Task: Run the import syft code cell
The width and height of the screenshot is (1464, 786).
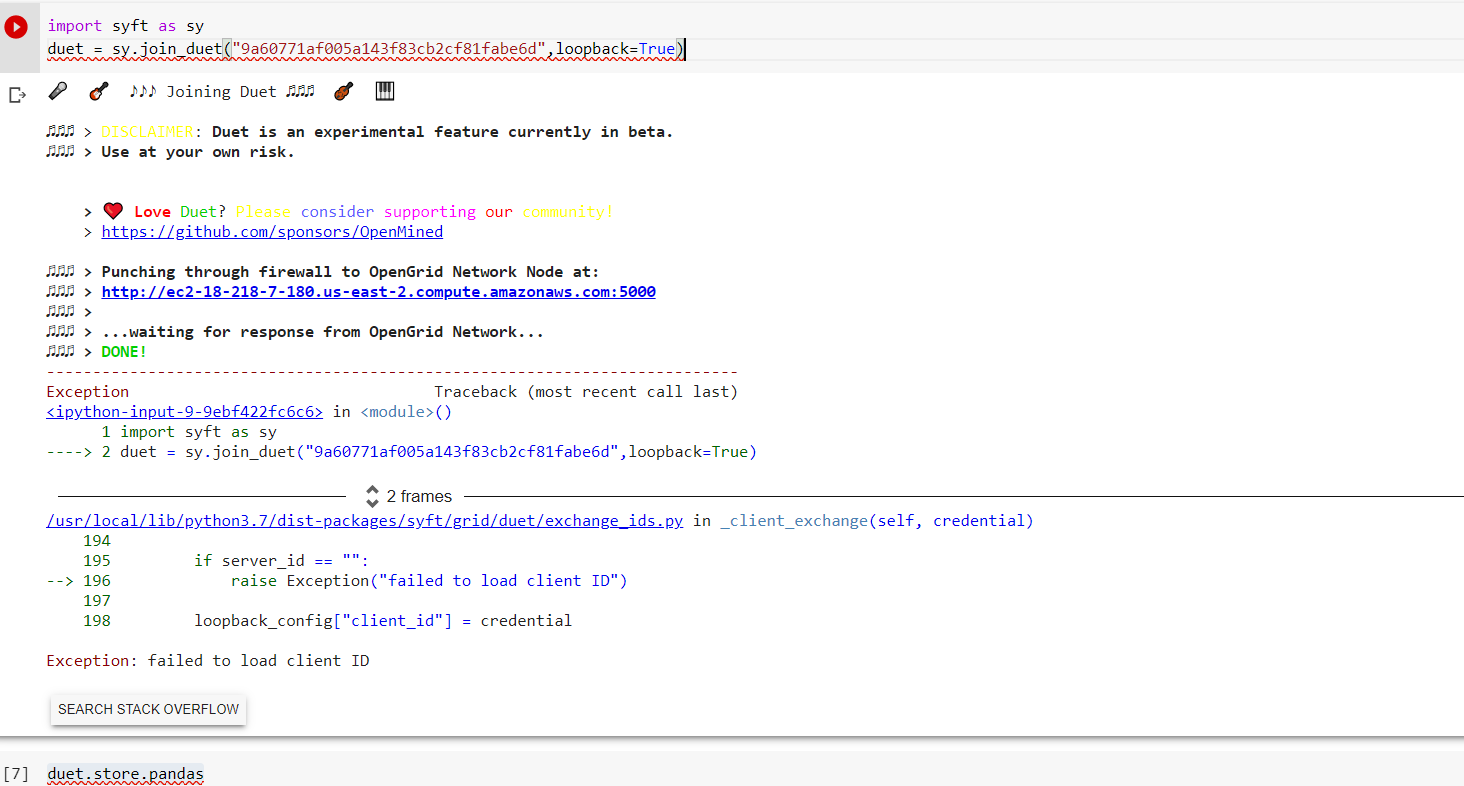Action: [x=15, y=26]
